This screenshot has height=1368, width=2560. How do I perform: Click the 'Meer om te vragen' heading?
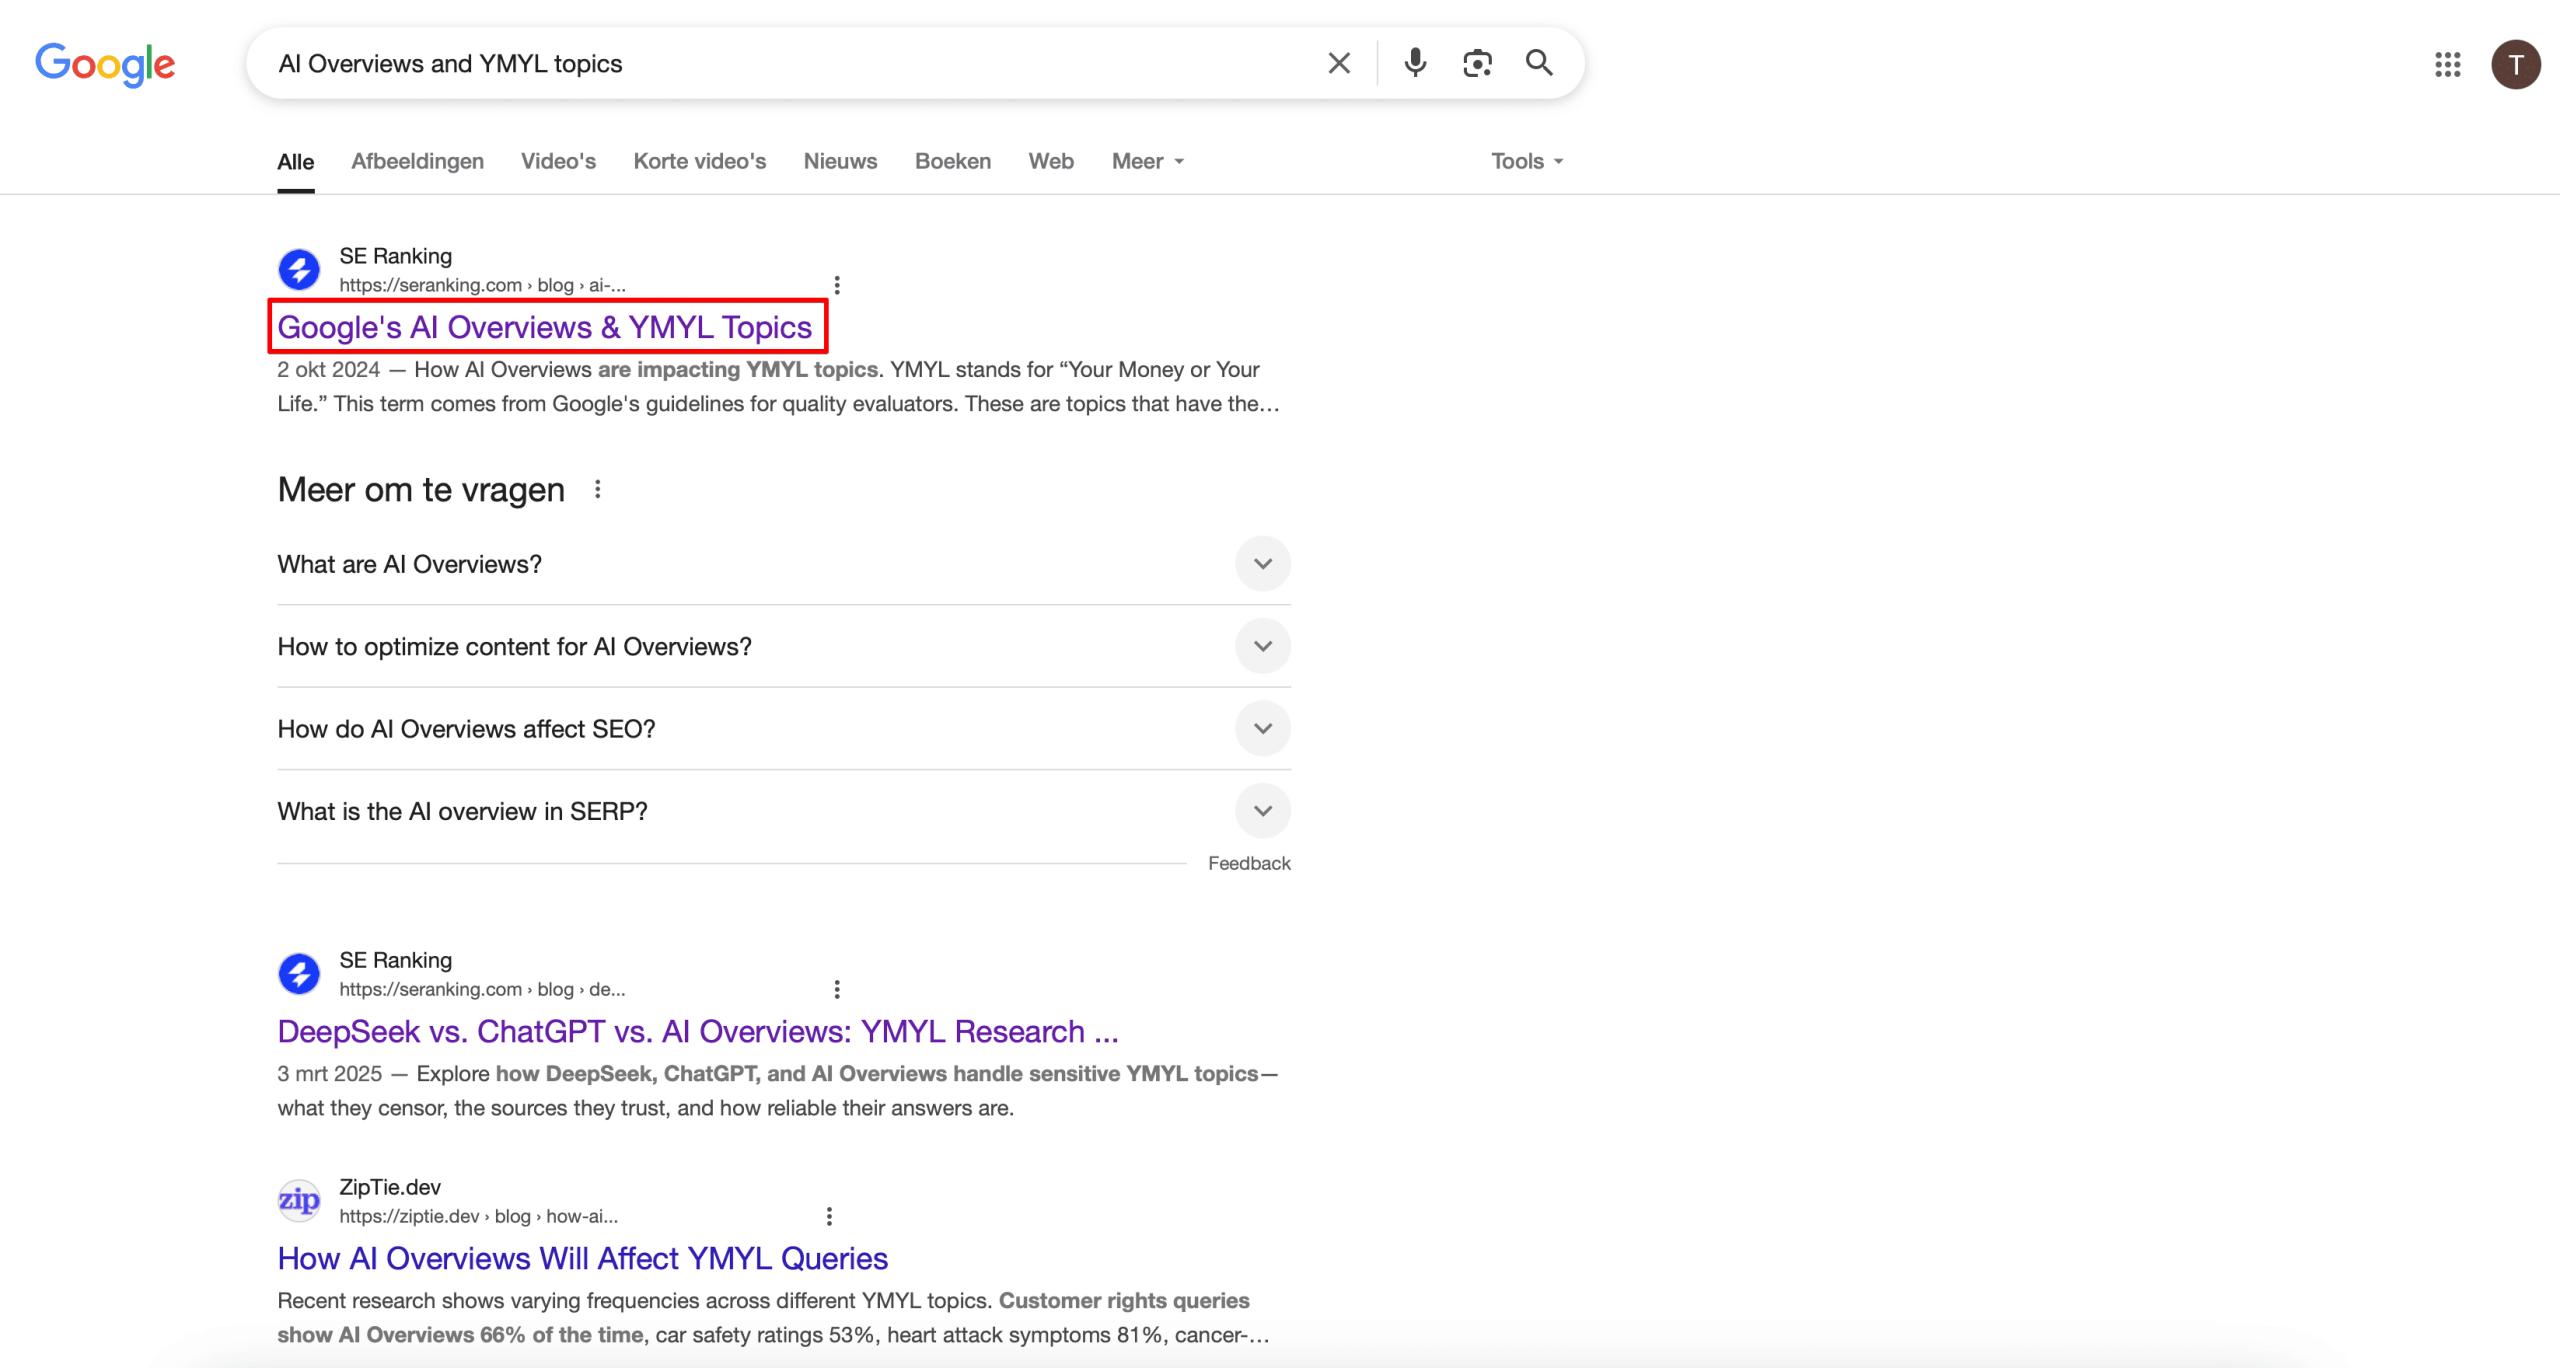point(421,489)
